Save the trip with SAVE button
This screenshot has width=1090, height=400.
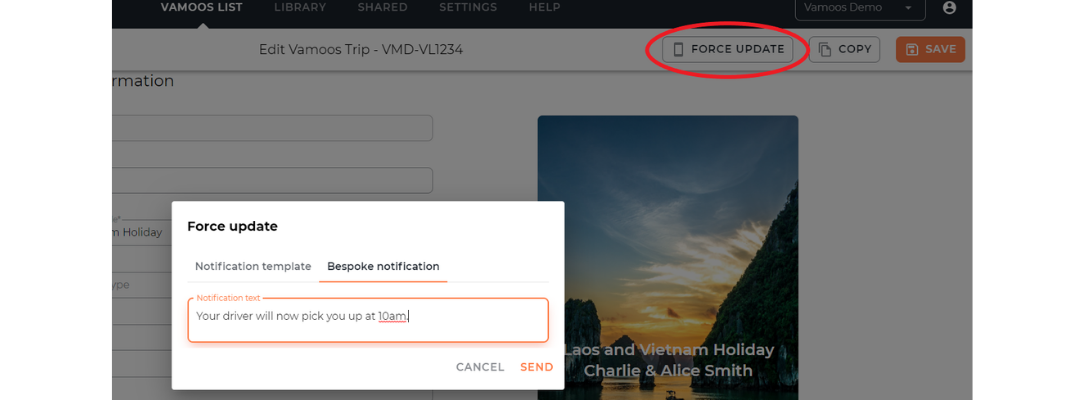tap(930, 49)
